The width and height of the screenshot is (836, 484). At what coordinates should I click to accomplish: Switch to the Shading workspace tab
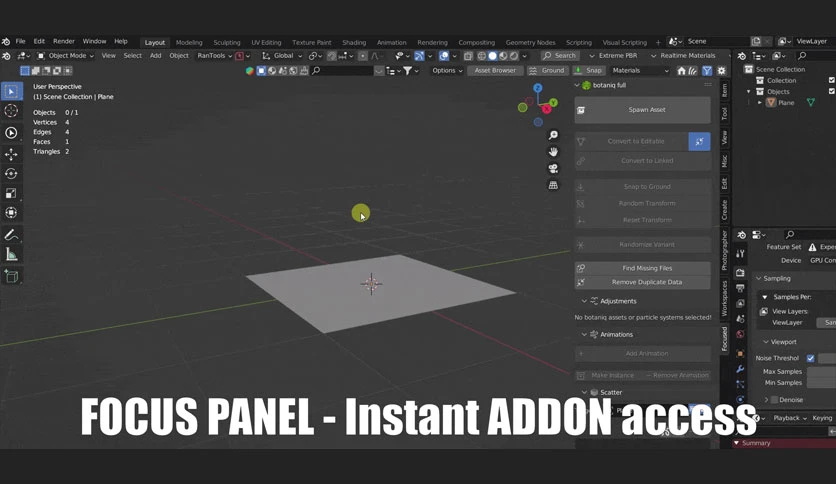pos(354,43)
